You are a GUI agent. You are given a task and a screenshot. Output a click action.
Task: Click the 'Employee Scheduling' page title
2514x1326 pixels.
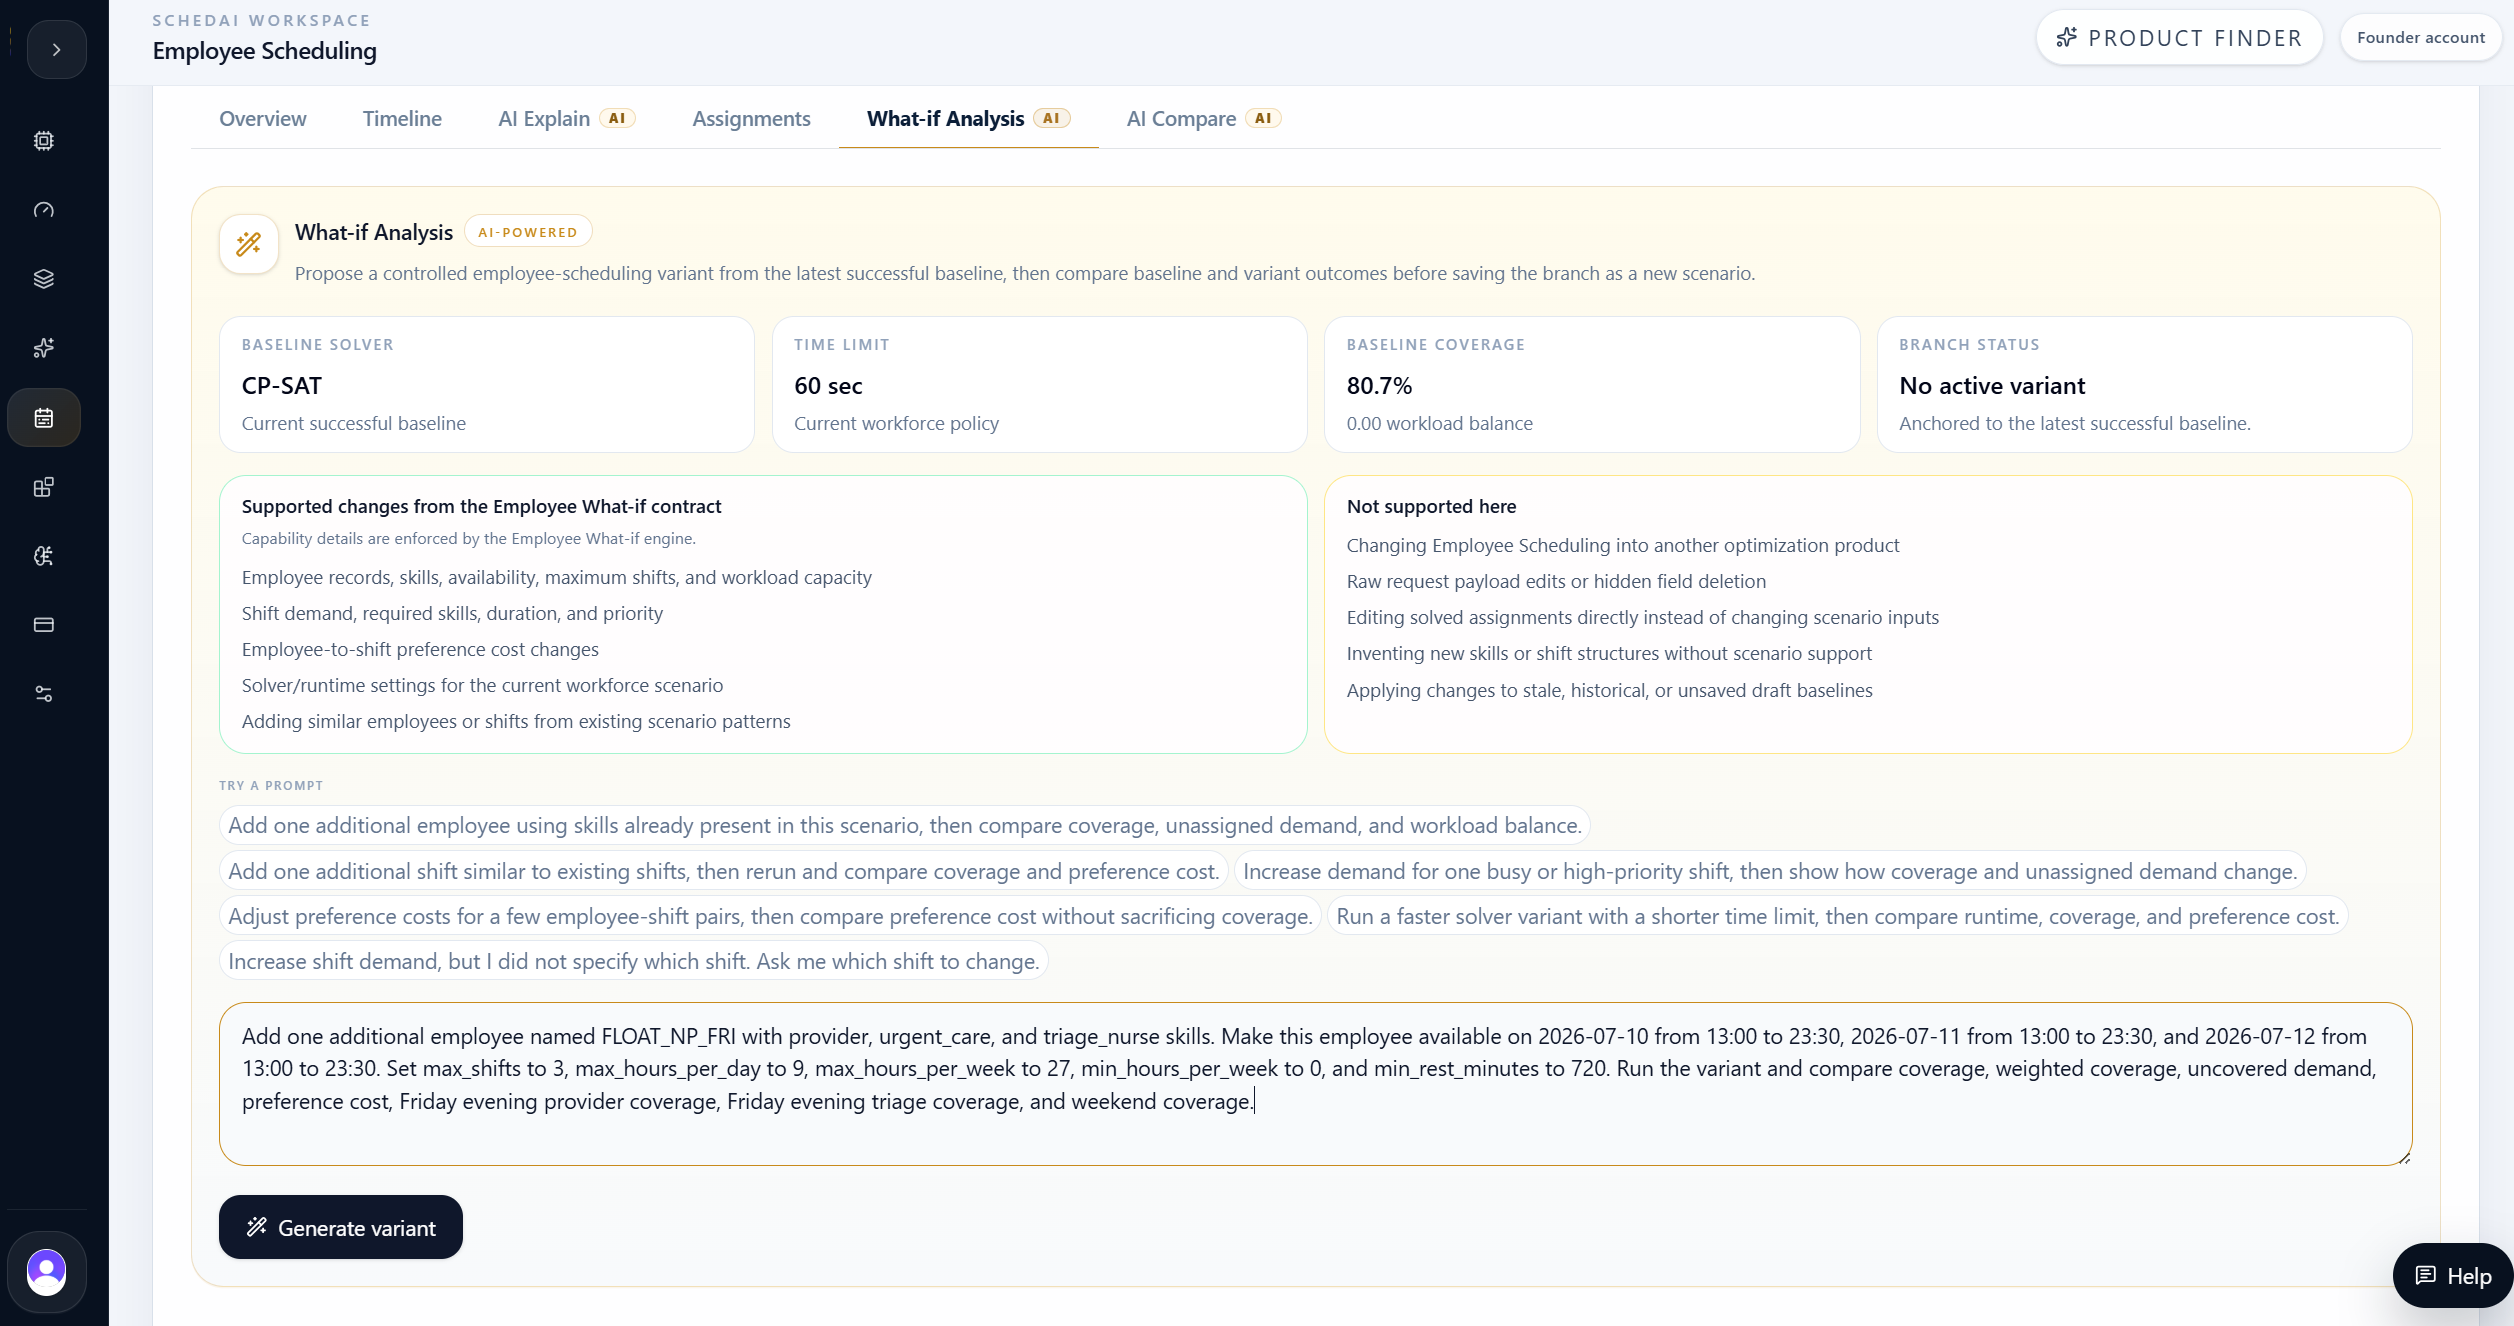pyautogui.click(x=265, y=51)
